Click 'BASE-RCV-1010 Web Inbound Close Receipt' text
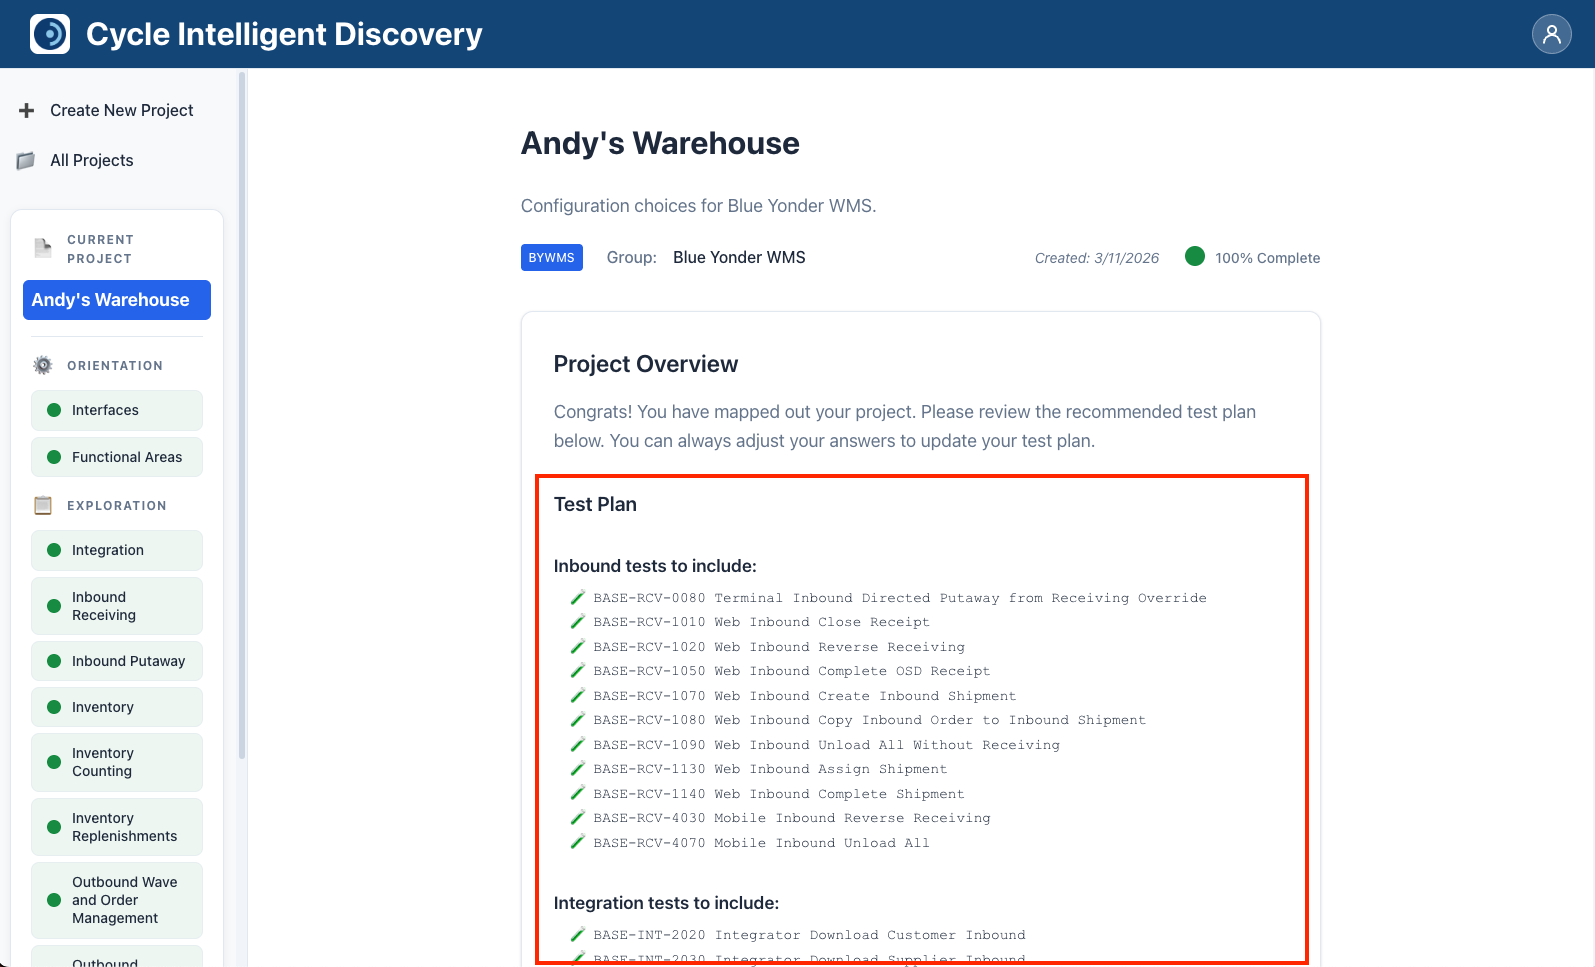The image size is (1595, 967). tap(761, 622)
